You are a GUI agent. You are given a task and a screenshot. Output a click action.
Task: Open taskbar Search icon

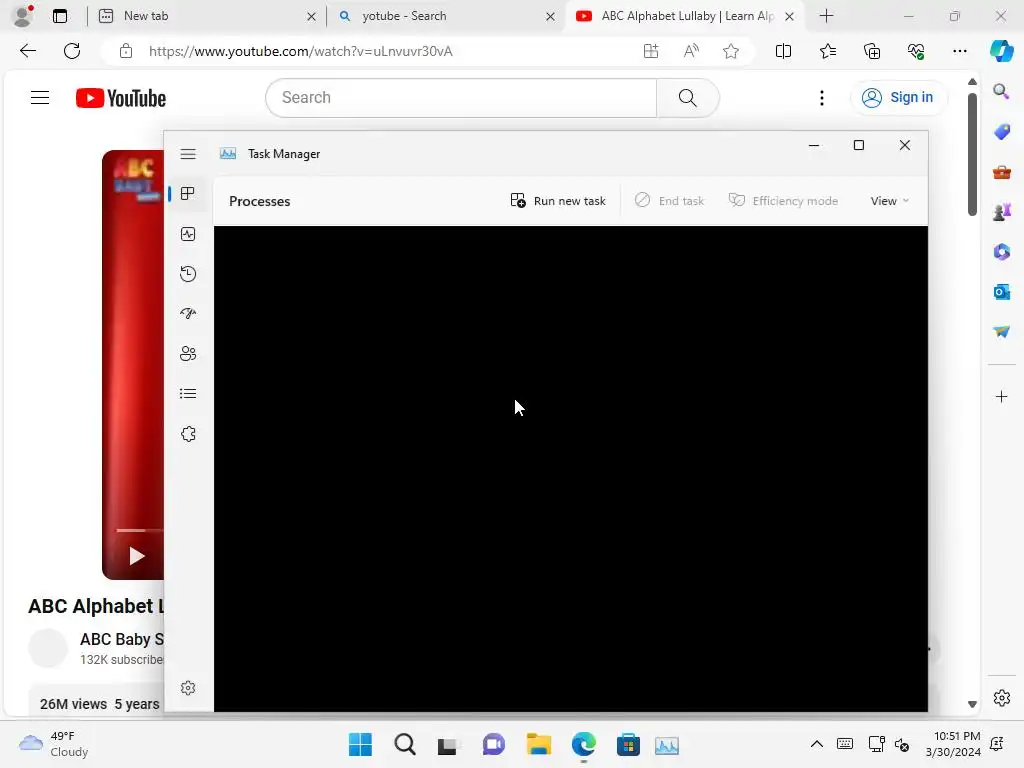coord(404,745)
